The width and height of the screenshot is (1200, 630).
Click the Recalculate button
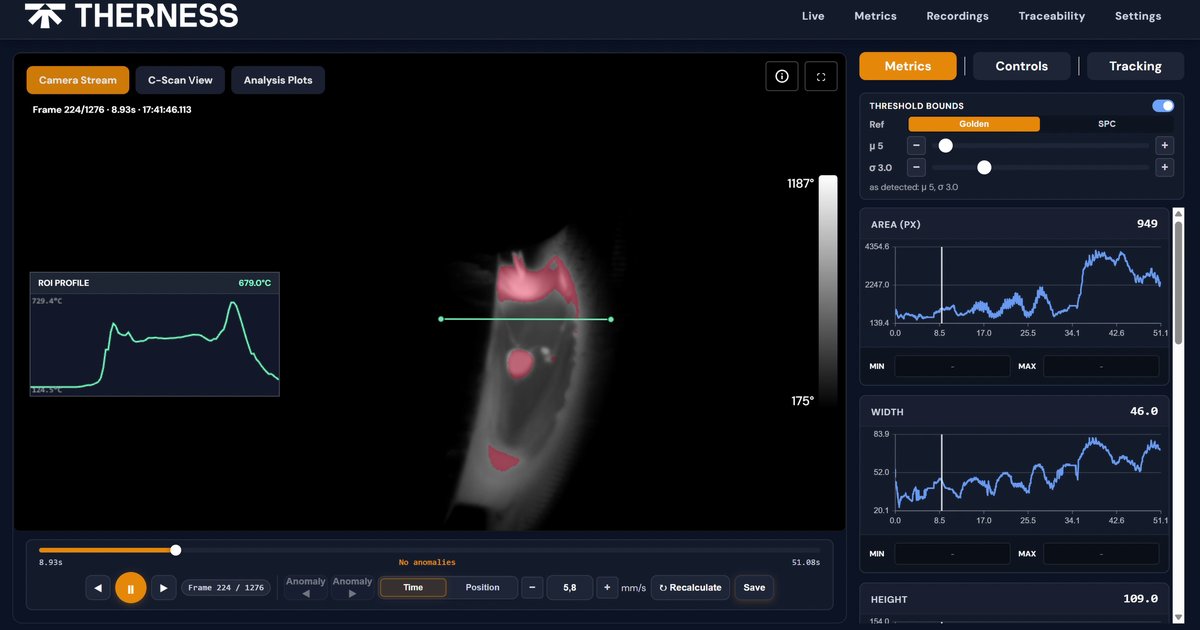point(690,588)
